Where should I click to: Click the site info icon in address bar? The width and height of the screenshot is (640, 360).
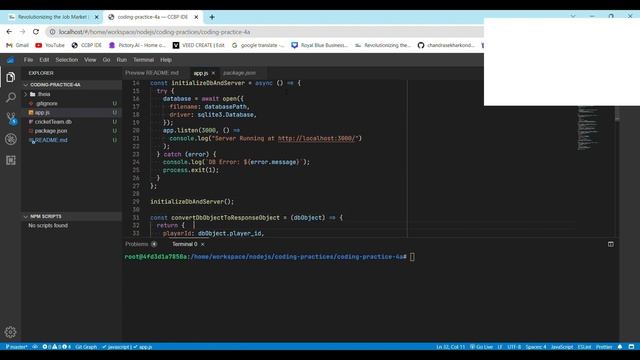(x=52, y=32)
